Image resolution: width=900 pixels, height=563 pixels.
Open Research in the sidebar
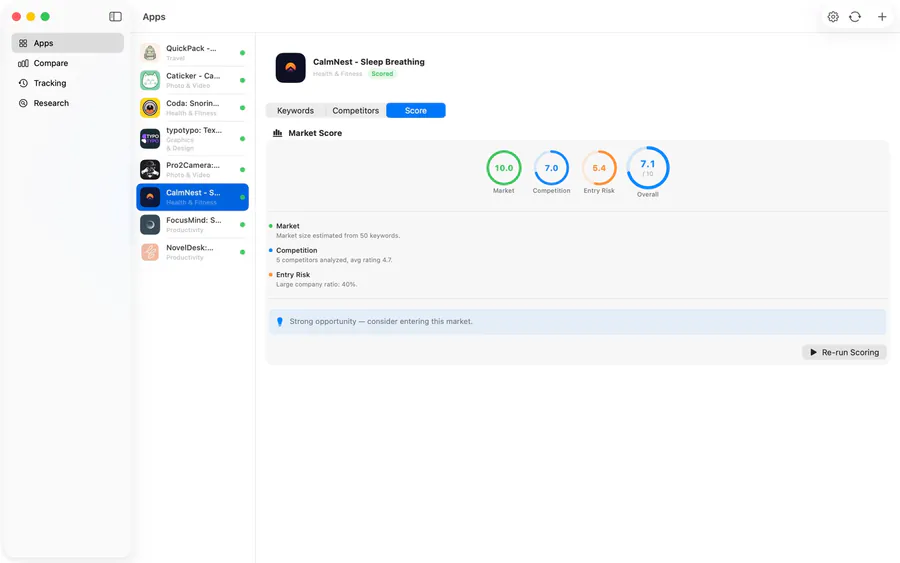(x=68, y=103)
